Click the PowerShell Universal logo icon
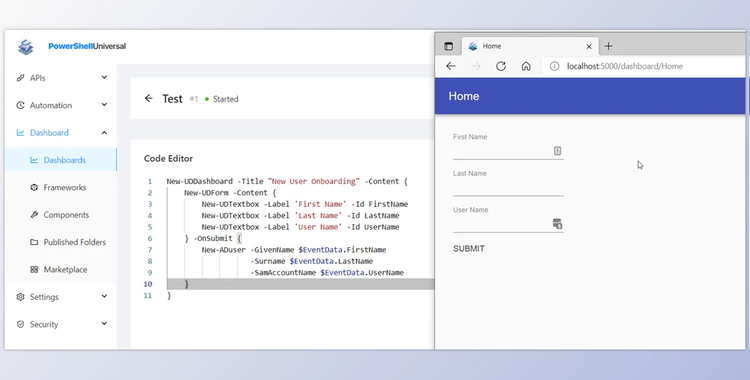Image resolution: width=750 pixels, height=380 pixels. click(x=26, y=46)
